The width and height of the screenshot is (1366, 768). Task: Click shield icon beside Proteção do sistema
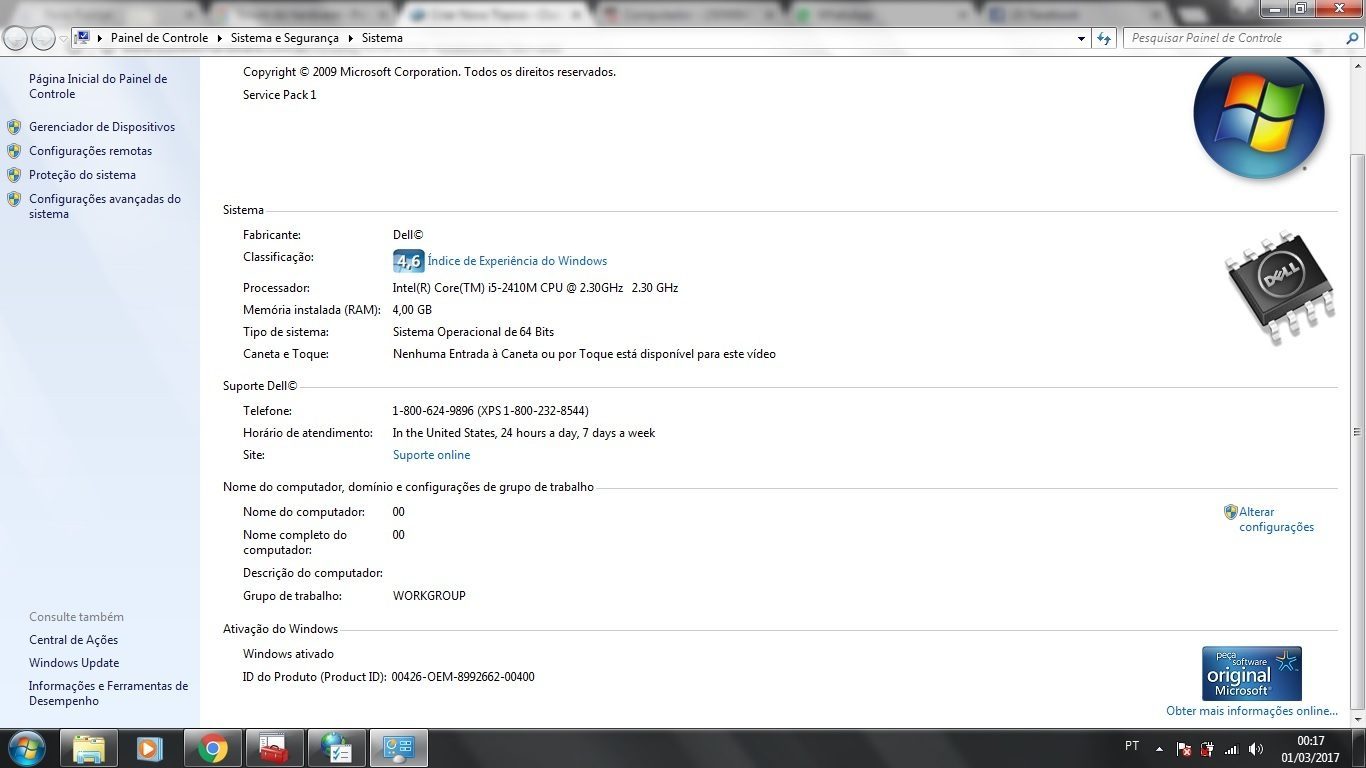(x=14, y=175)
